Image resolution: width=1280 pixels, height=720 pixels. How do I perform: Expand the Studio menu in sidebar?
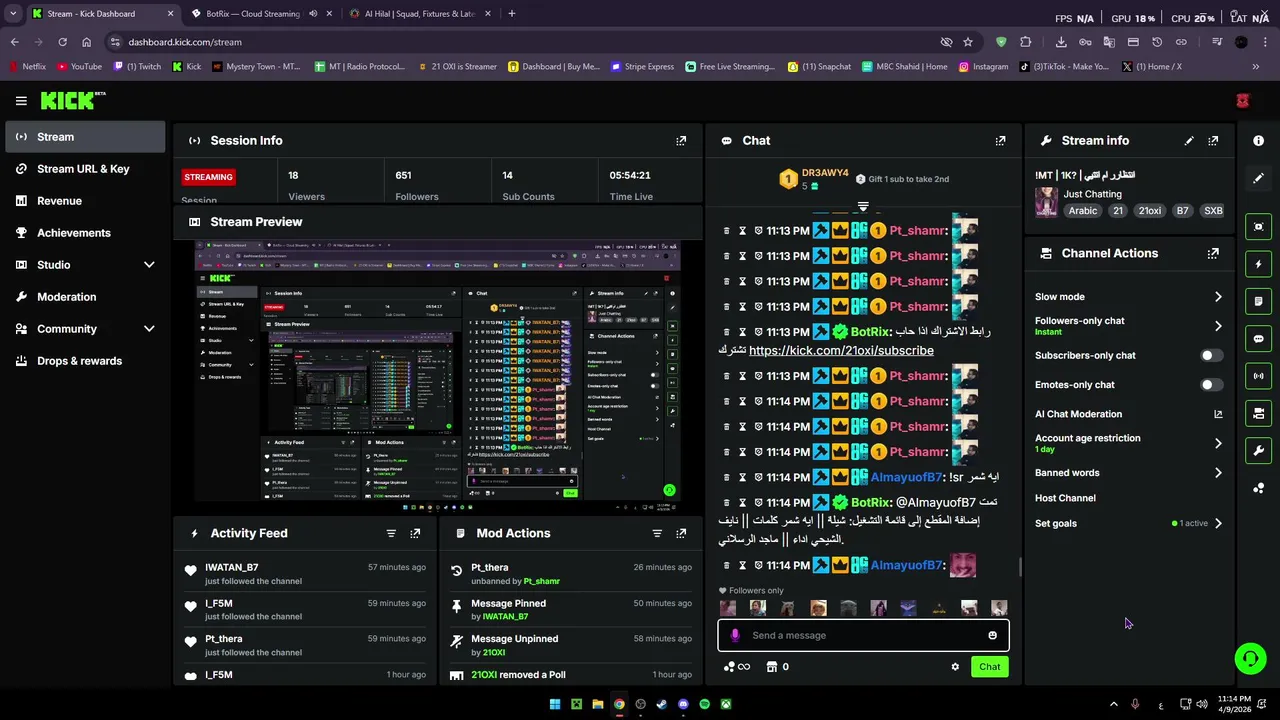pyautogui.click(x=149, y=265)
